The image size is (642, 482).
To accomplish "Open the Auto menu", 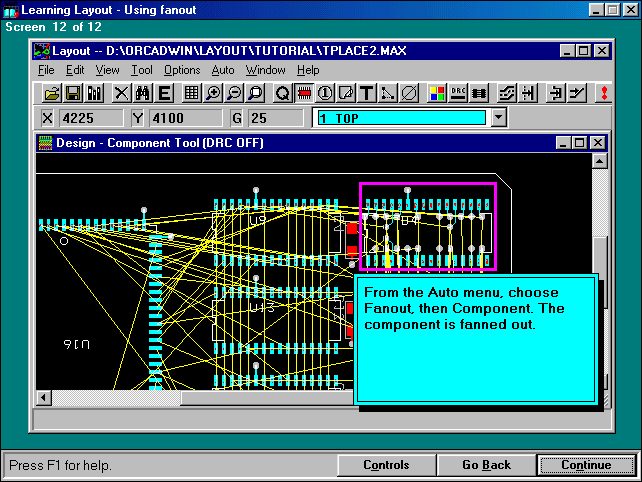I will pos(223,70).
